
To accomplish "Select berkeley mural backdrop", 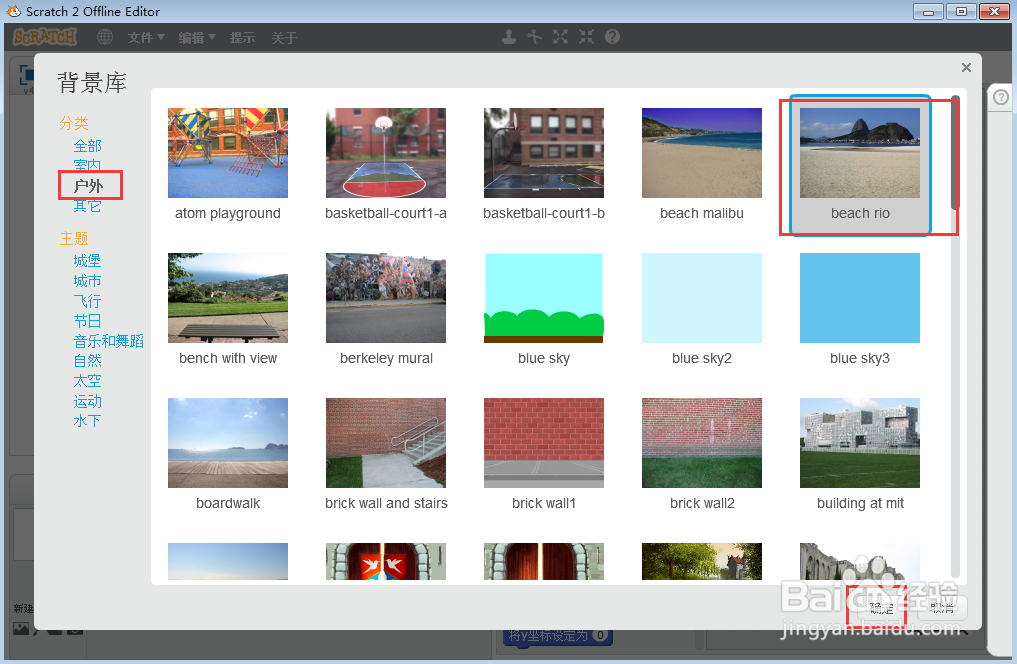I will [386, 310].
